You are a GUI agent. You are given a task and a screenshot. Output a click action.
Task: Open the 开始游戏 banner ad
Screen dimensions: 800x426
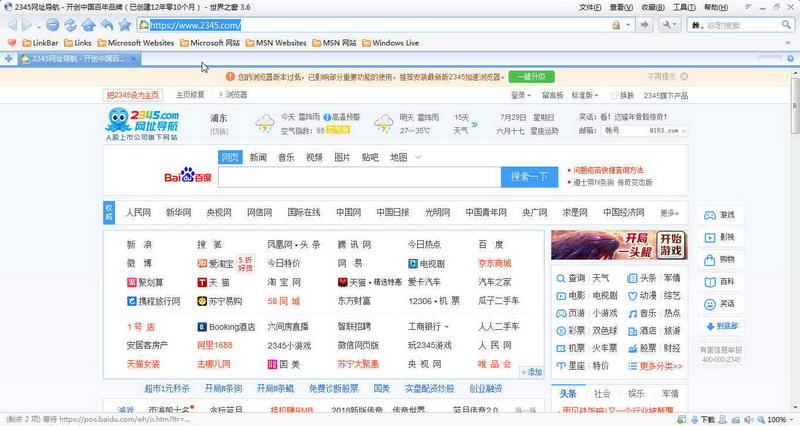pyautogui.click(x=619, y=245)
